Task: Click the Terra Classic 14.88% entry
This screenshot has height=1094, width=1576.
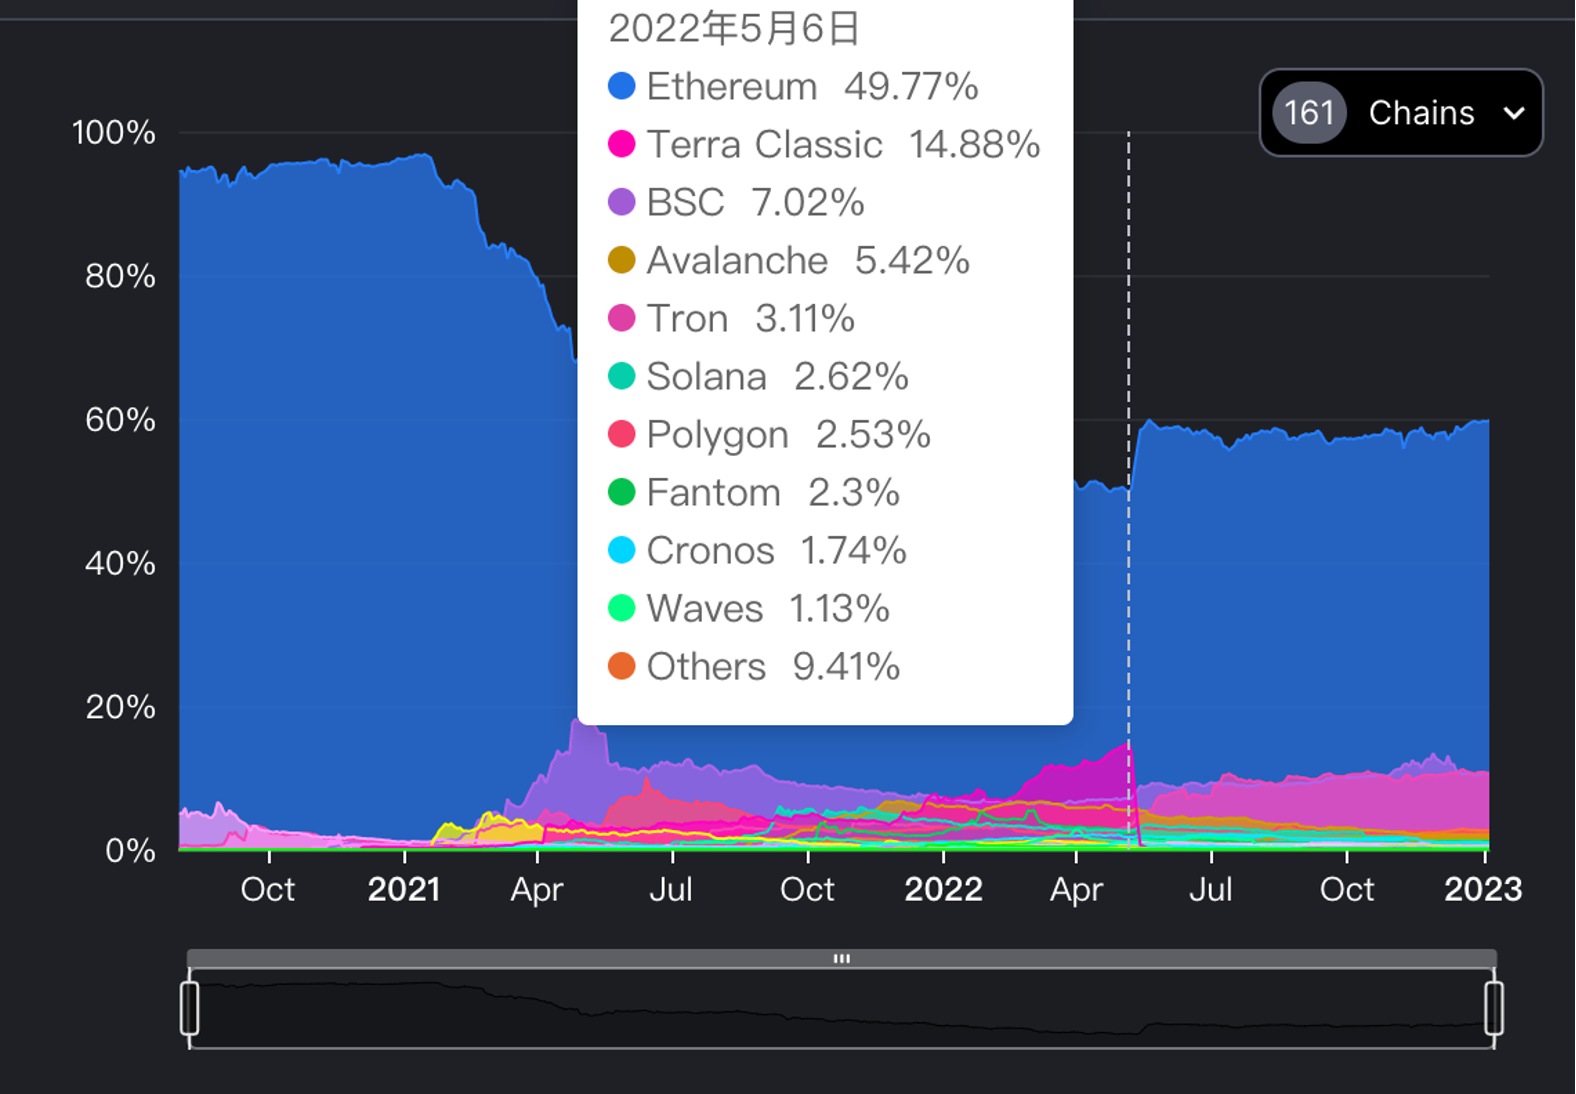Action: pos(824,144)
